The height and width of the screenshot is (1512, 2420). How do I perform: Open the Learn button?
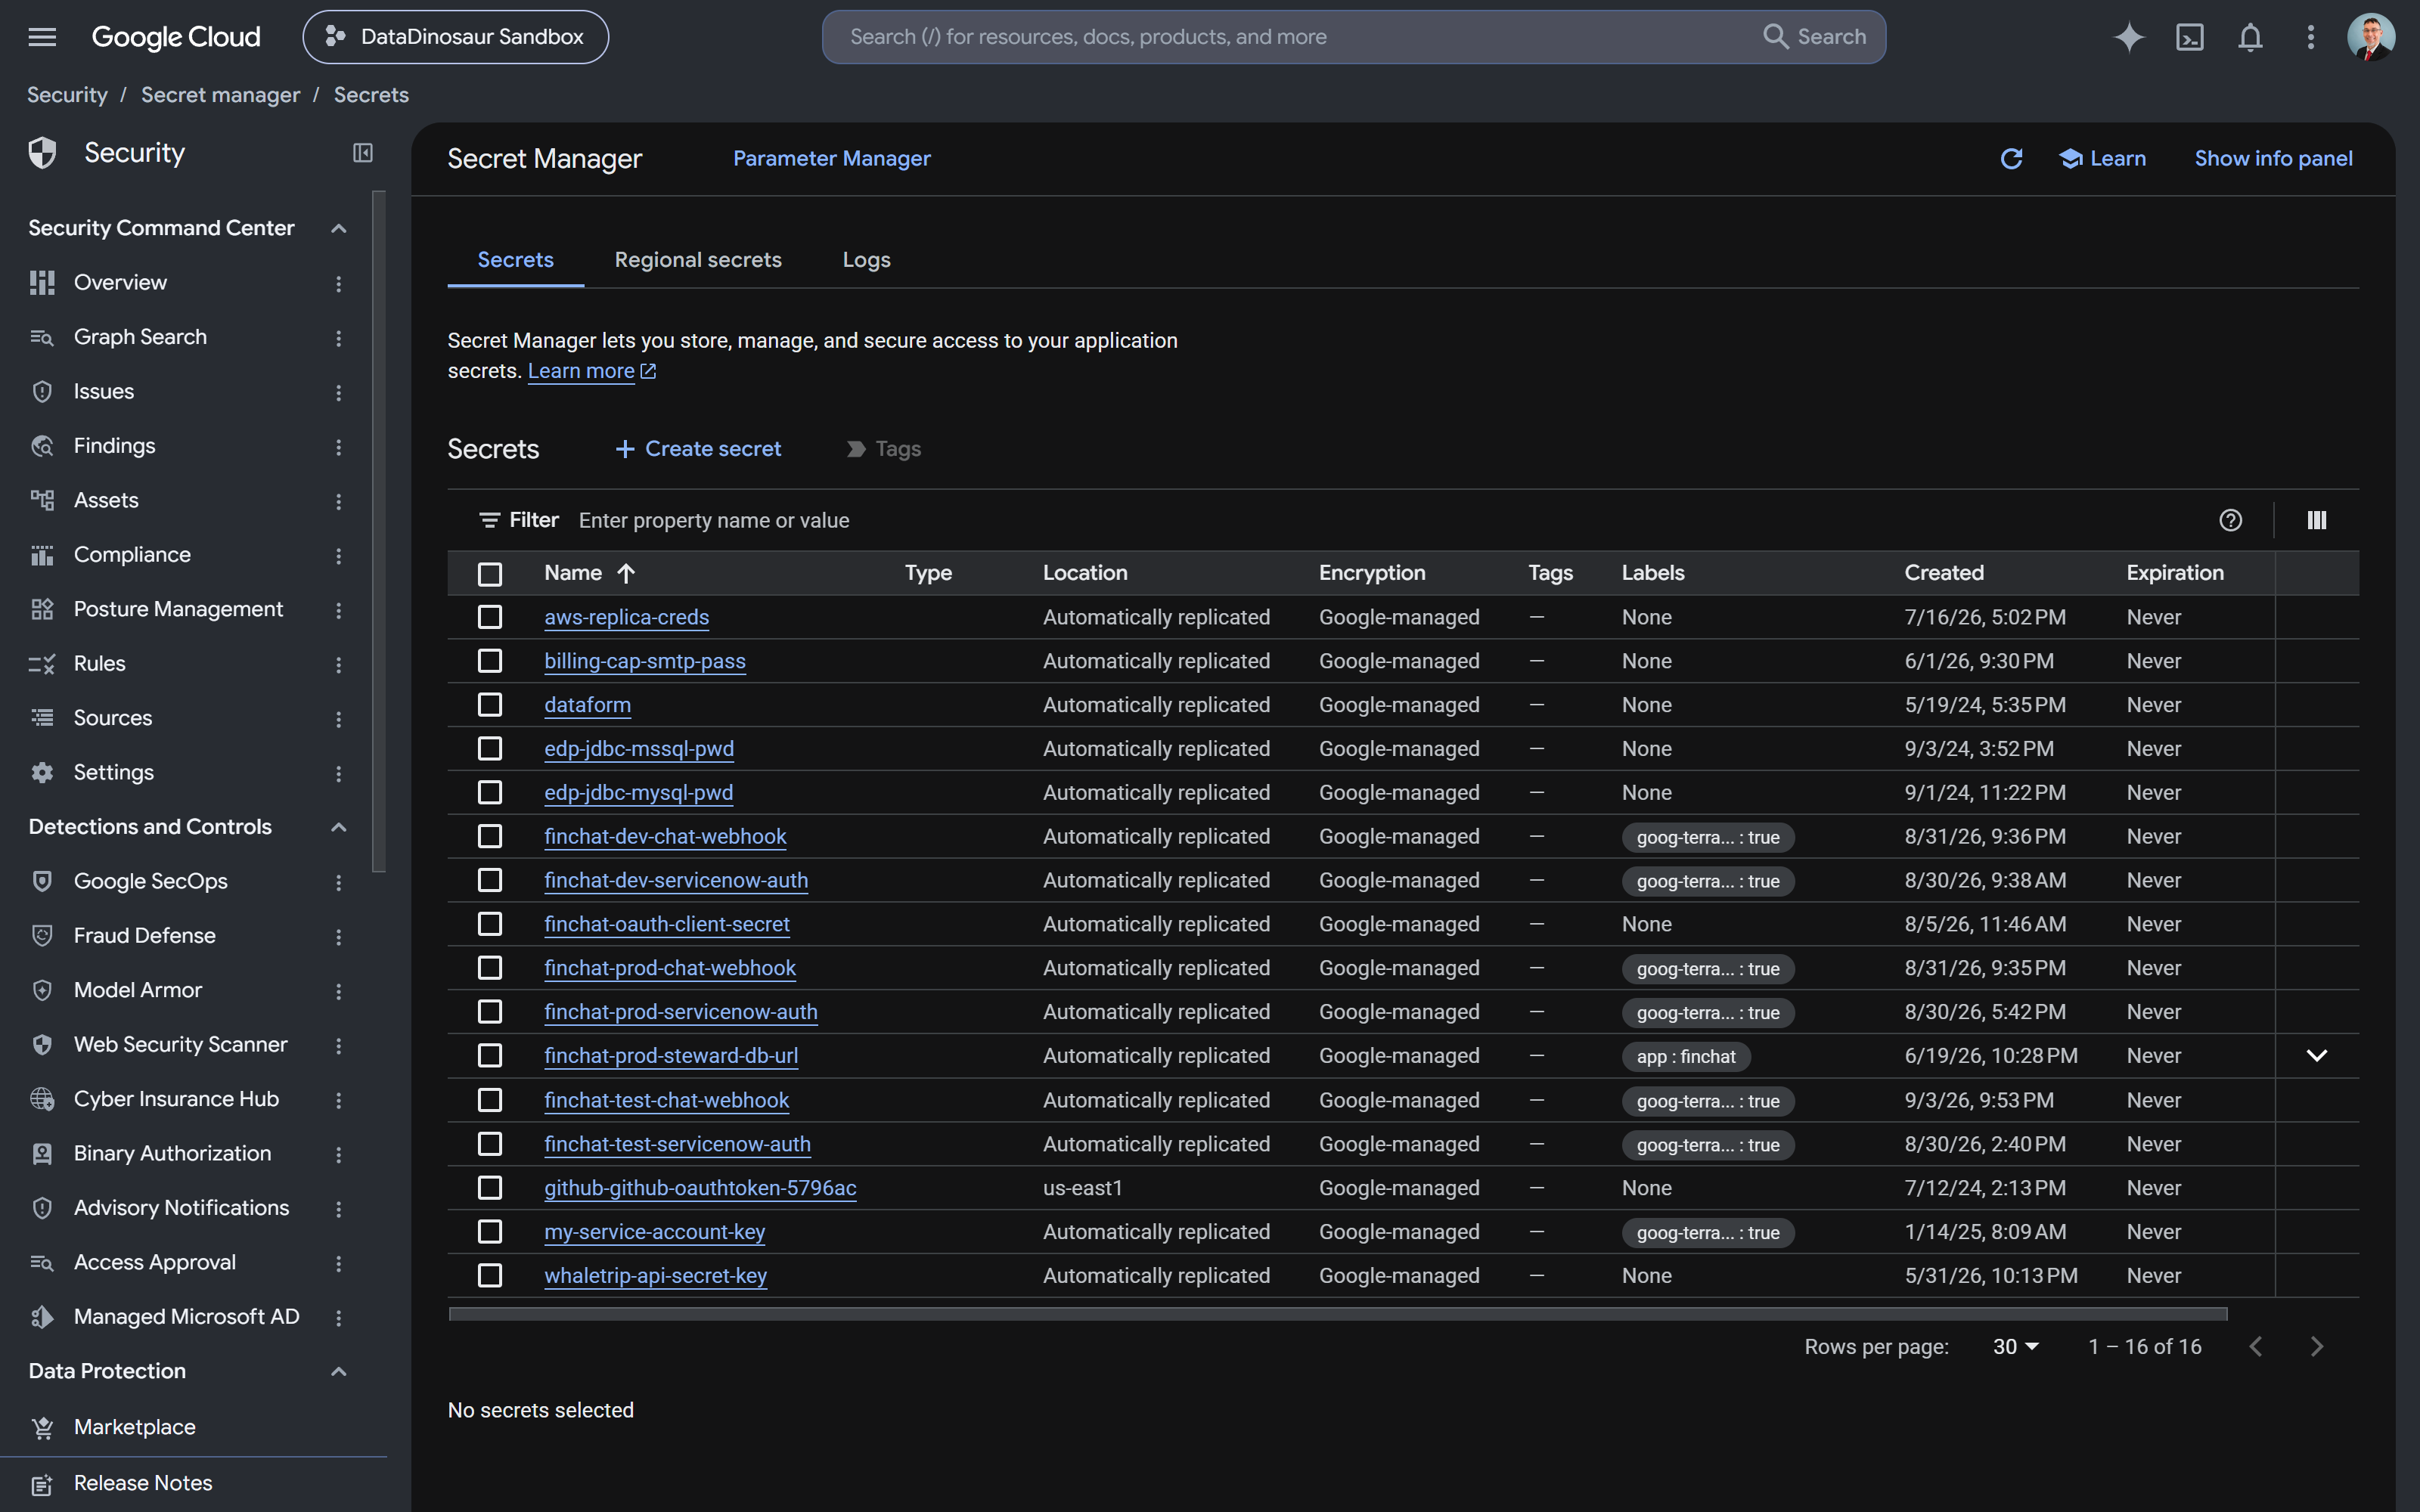coord(2102,158)
